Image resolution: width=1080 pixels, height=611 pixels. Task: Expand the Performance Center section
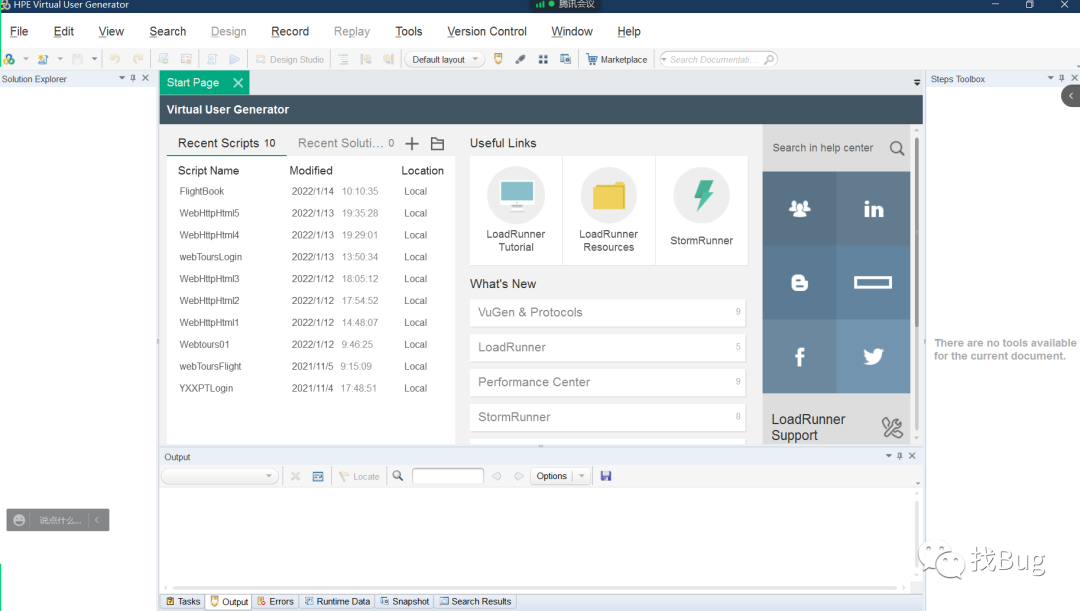(608, 382)
